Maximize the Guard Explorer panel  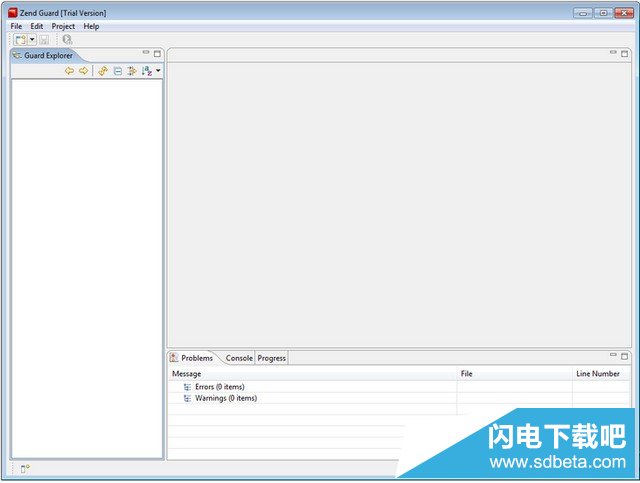(x=157, y=53)
